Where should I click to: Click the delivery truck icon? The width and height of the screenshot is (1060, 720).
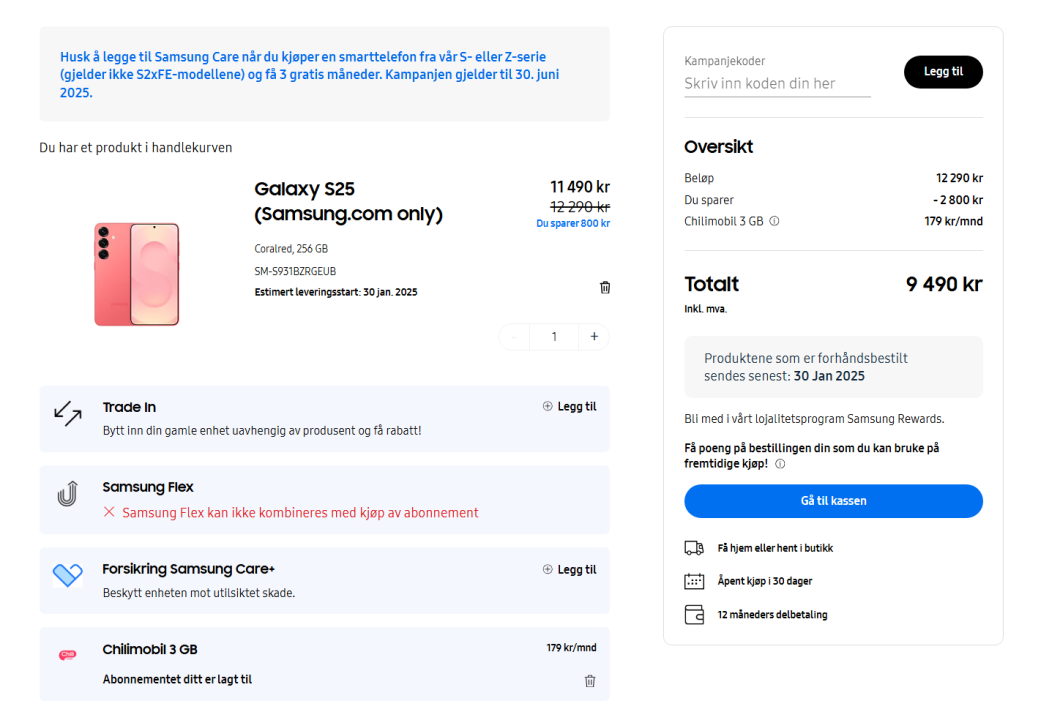point(694,548)
